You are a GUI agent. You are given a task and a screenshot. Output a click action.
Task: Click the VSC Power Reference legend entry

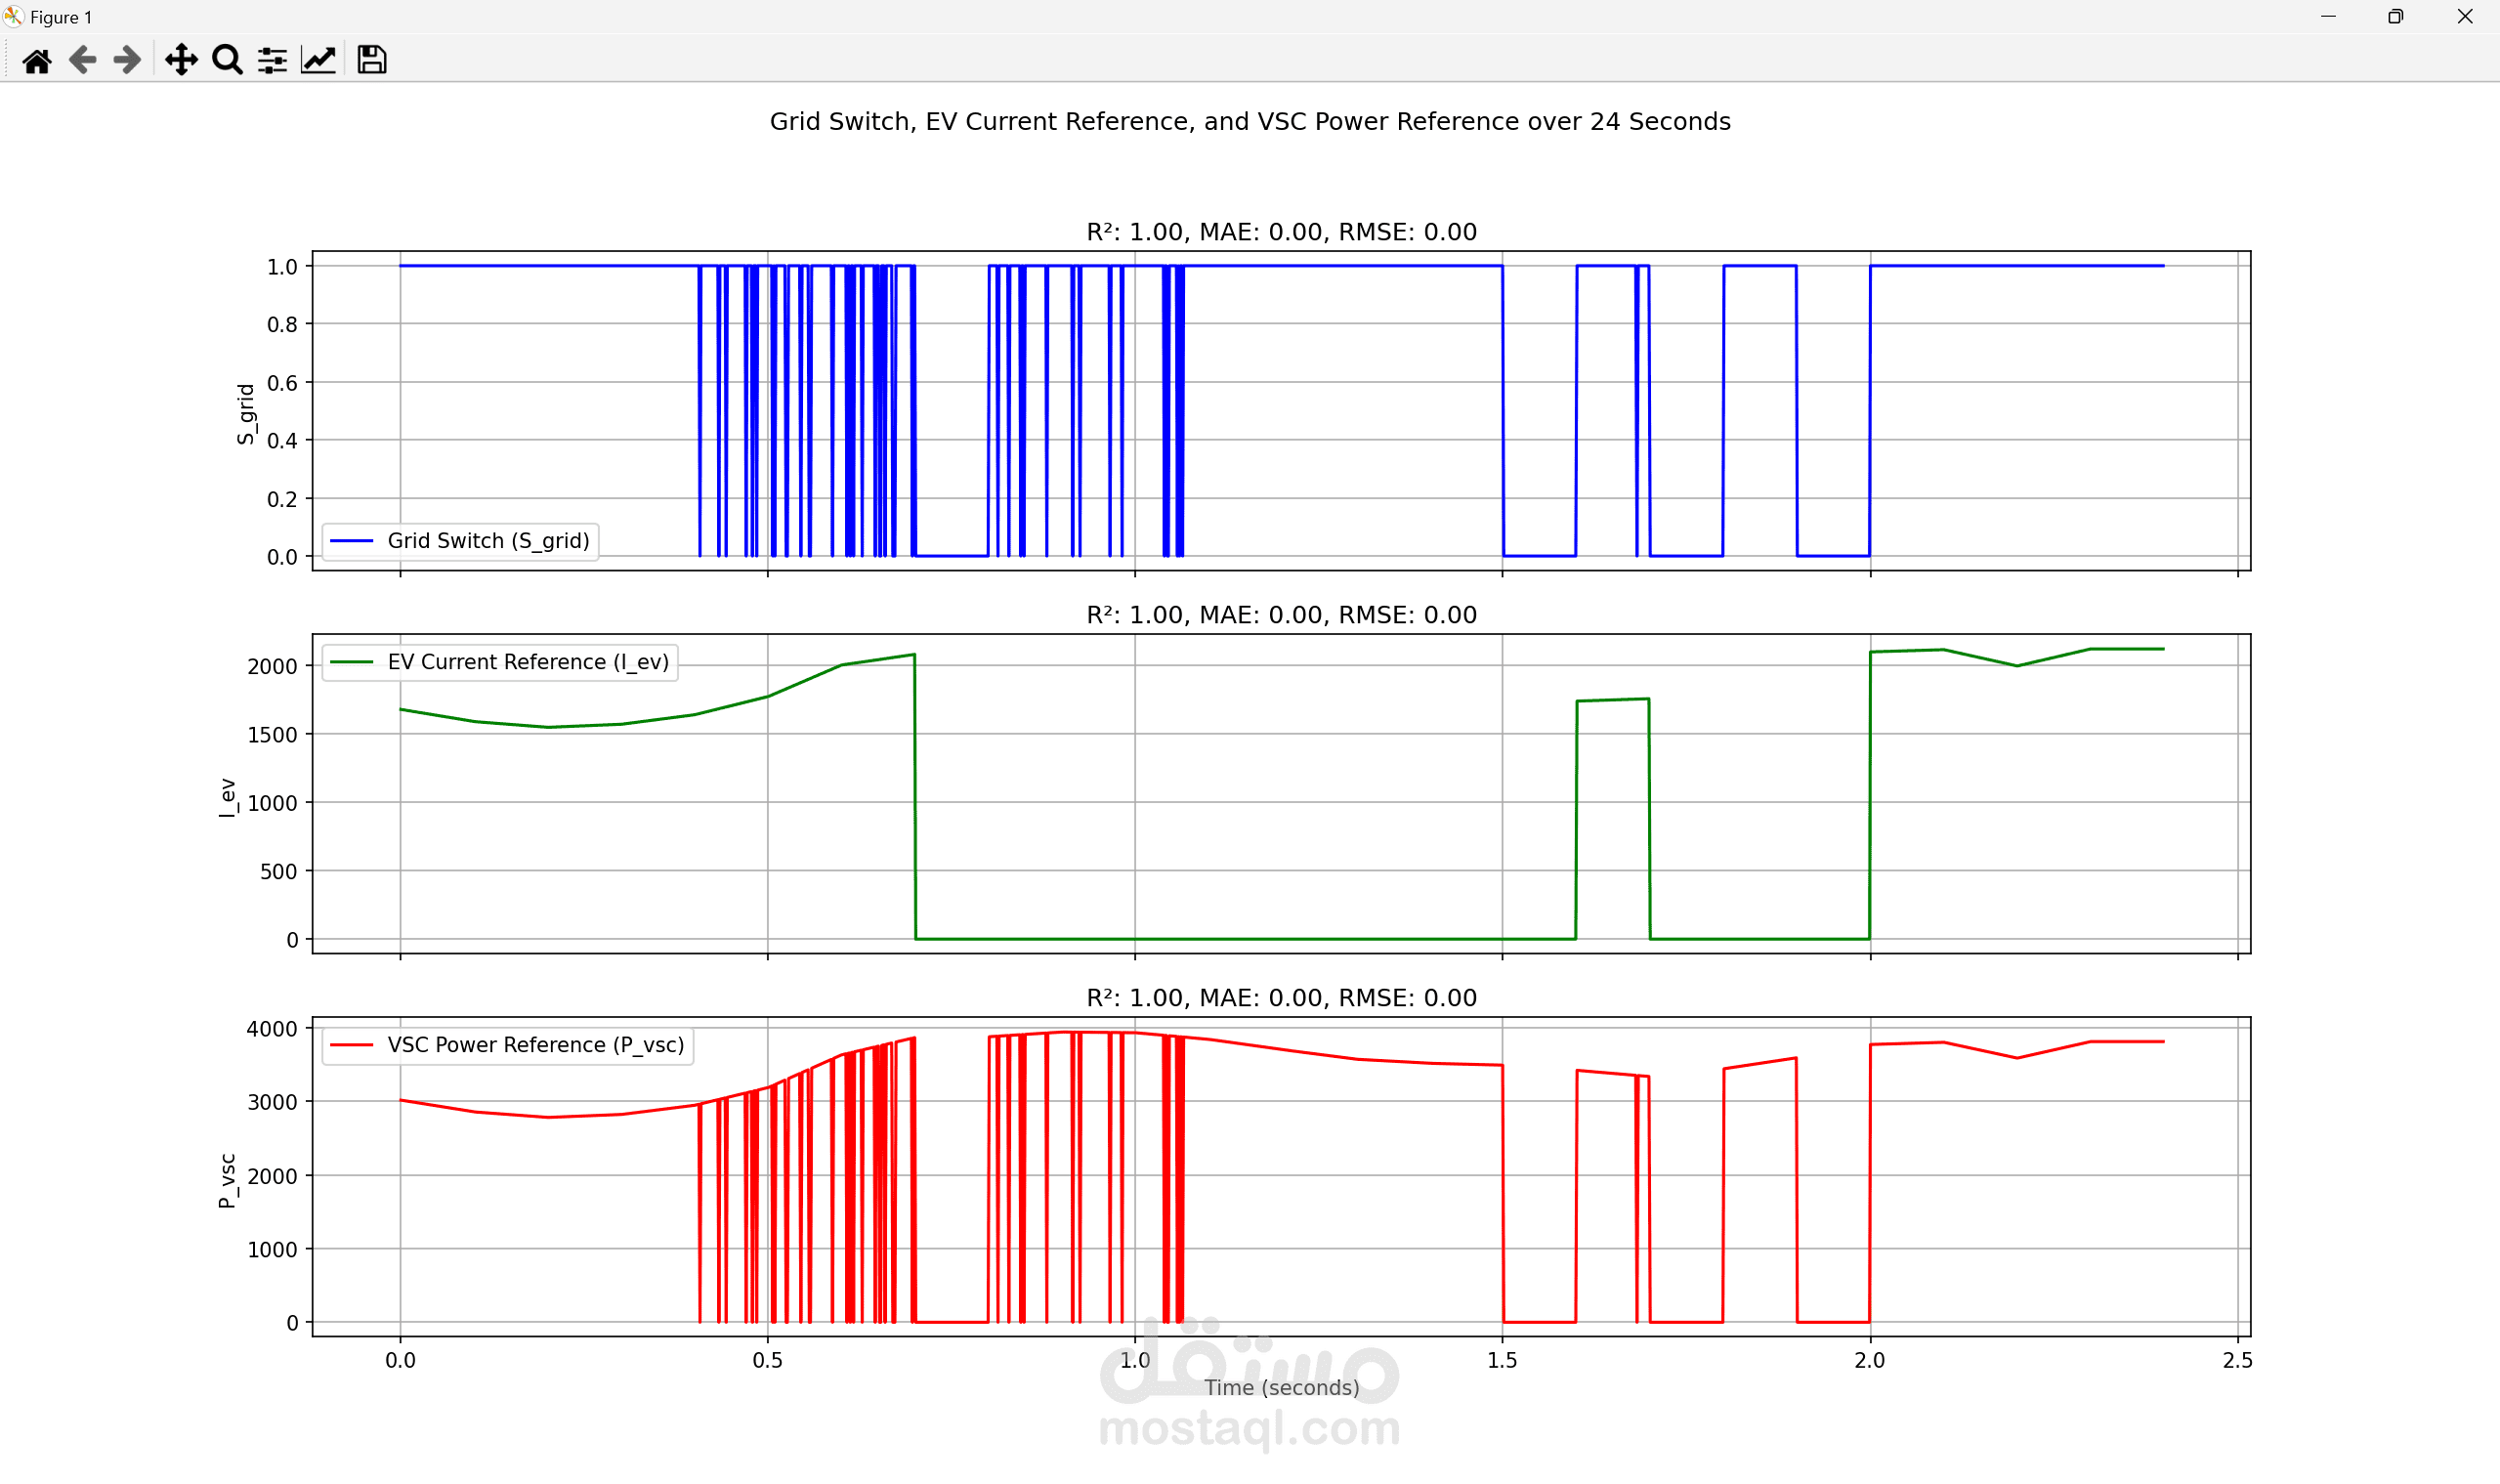[535, 1045]
